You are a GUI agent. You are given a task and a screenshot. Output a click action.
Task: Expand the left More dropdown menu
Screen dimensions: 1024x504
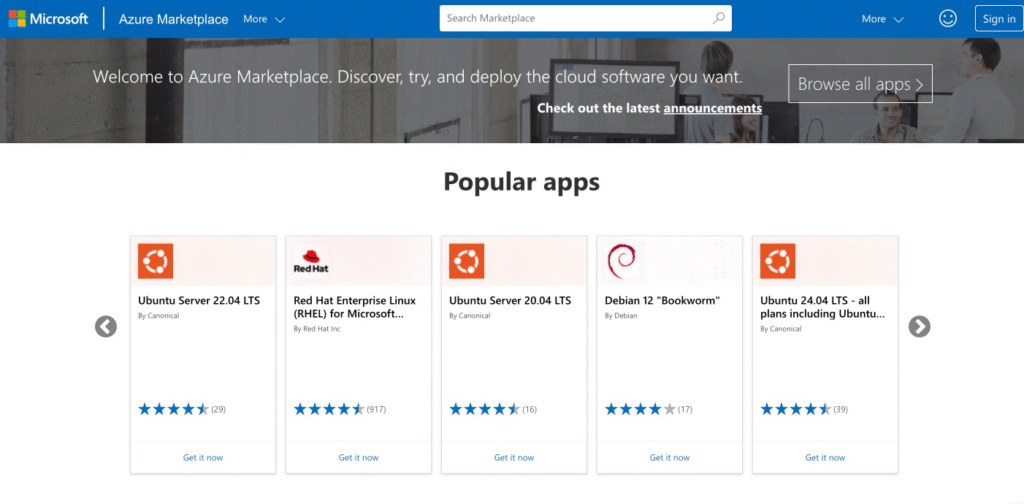pos(264,19)
